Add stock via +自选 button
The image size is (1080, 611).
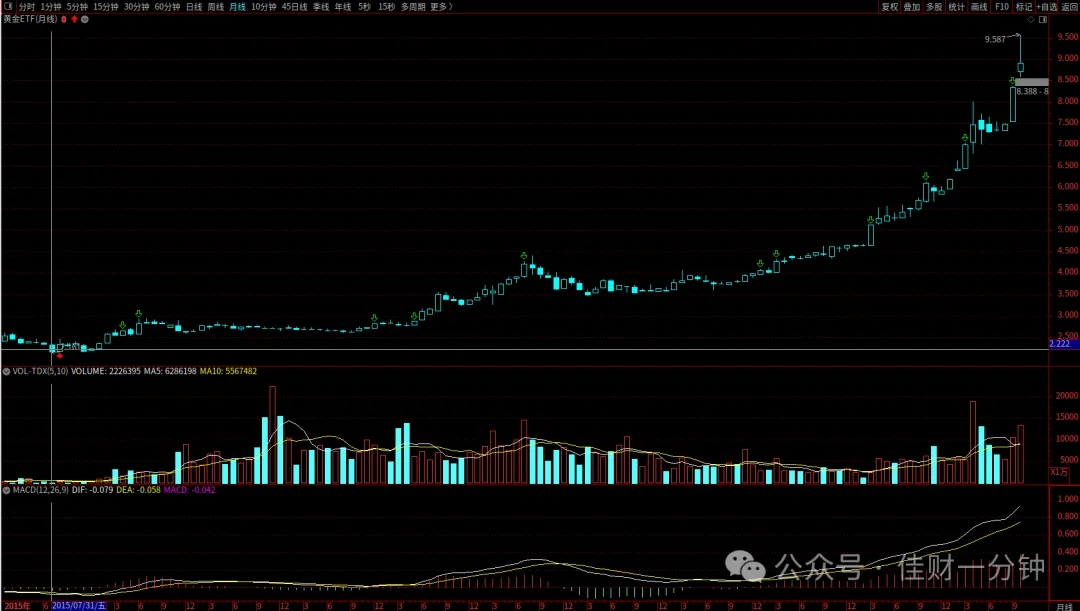[x=1046, y=7]
